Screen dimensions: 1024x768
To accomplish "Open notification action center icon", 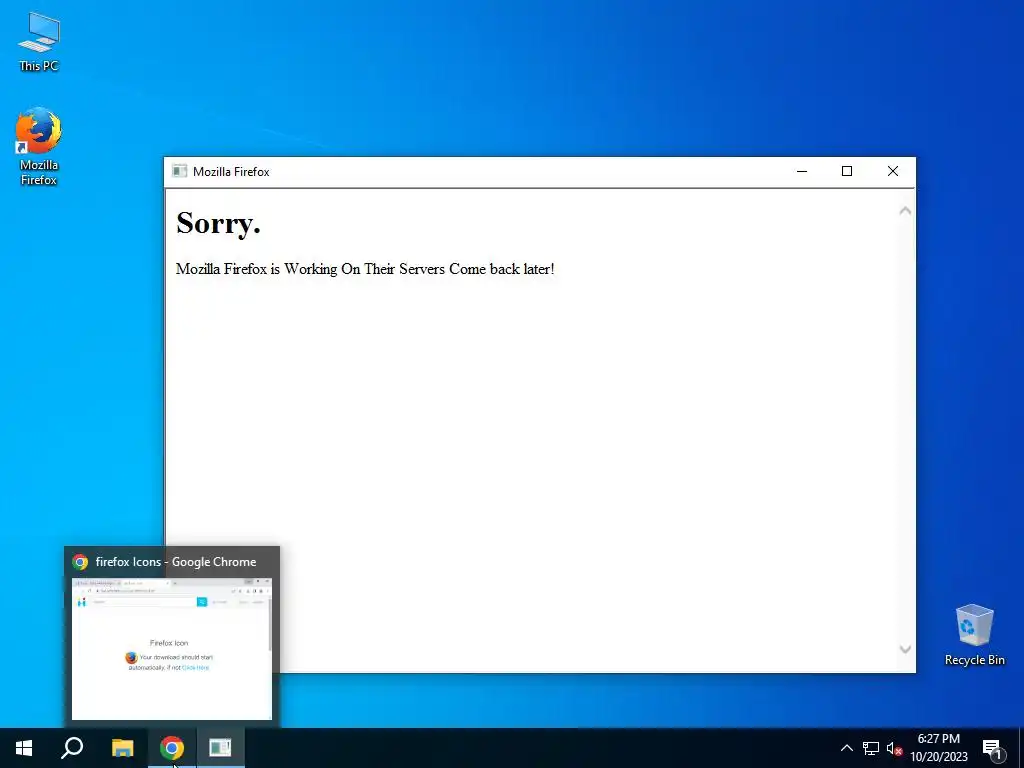I will click(x=992, y=749).
